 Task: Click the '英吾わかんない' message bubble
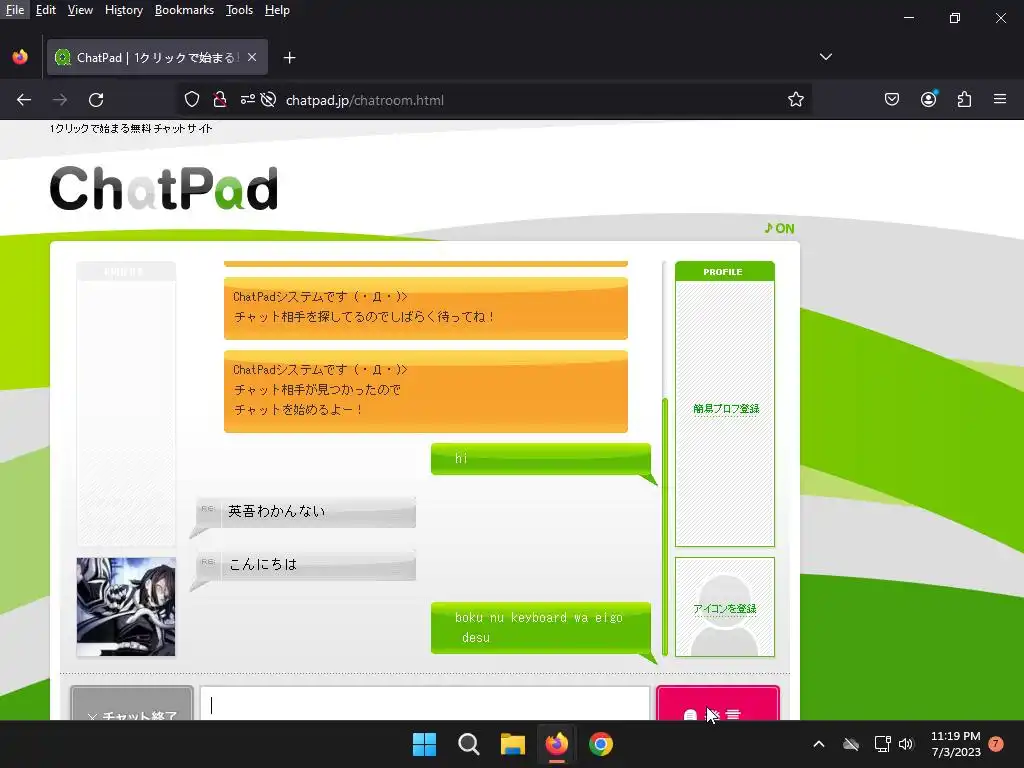pos(306,511)
